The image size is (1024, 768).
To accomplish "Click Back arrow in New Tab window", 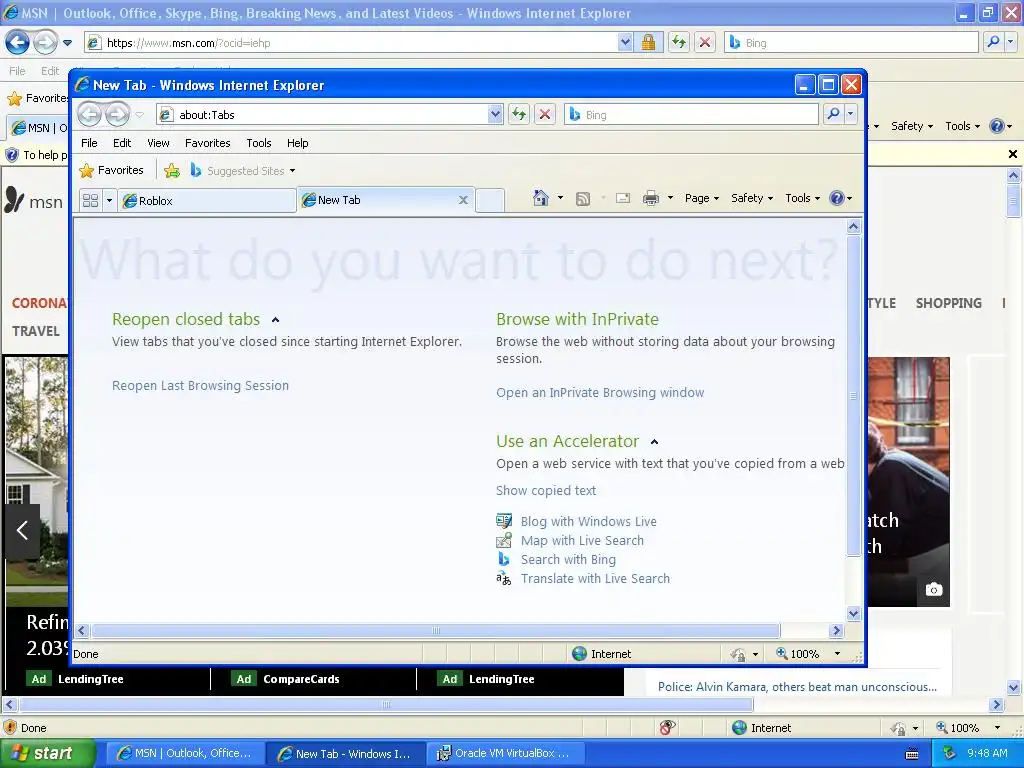I will (90, 115).
